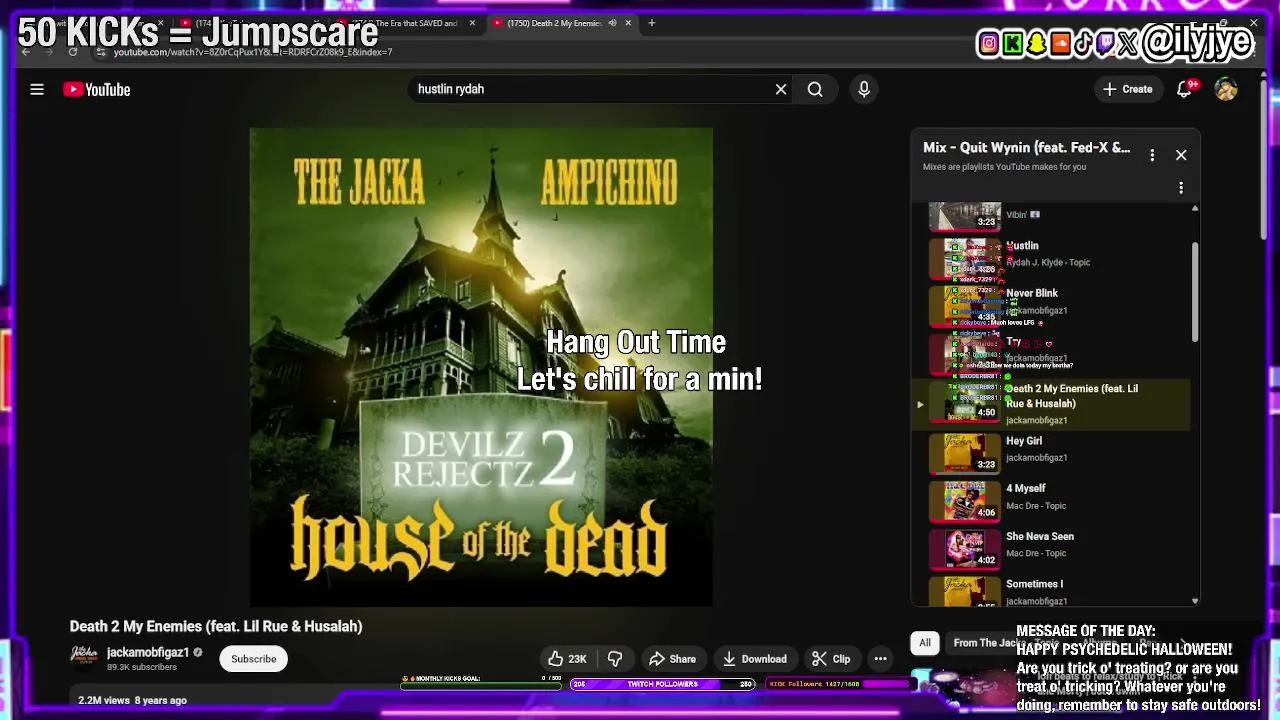Close the Mix playlist panel
This screenshot has width=1280, height=720.
point(1181,155)
